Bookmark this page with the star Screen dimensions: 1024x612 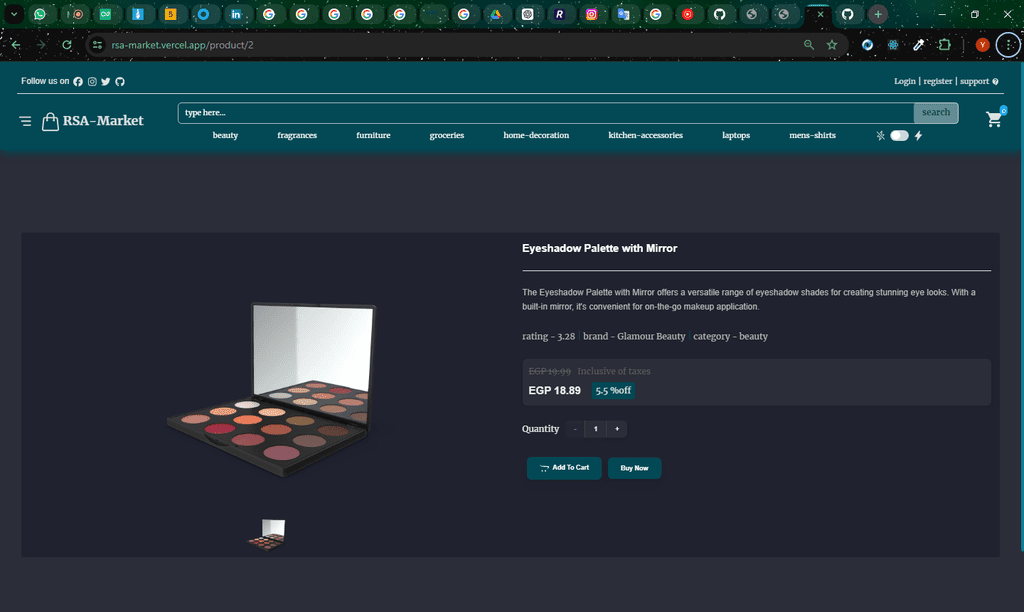click(x=832, y=45)
